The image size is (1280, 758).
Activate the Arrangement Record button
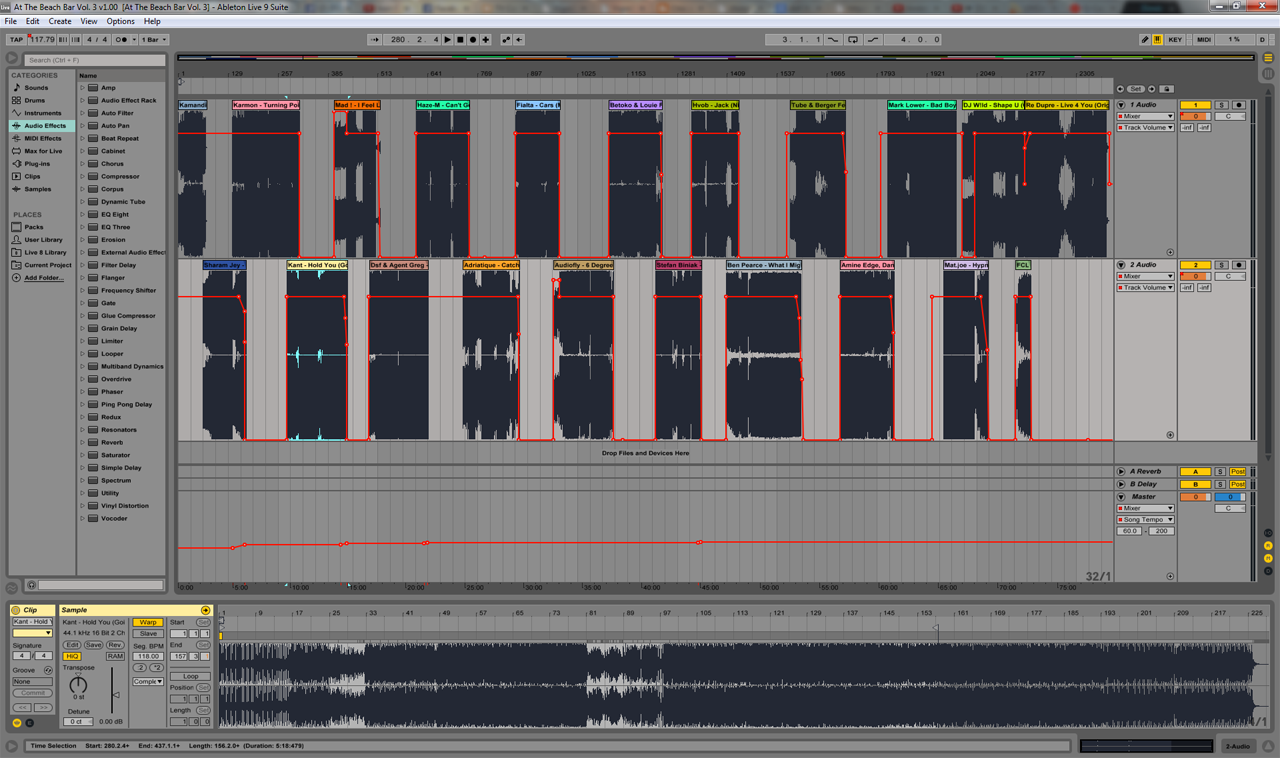click(473, 40)
